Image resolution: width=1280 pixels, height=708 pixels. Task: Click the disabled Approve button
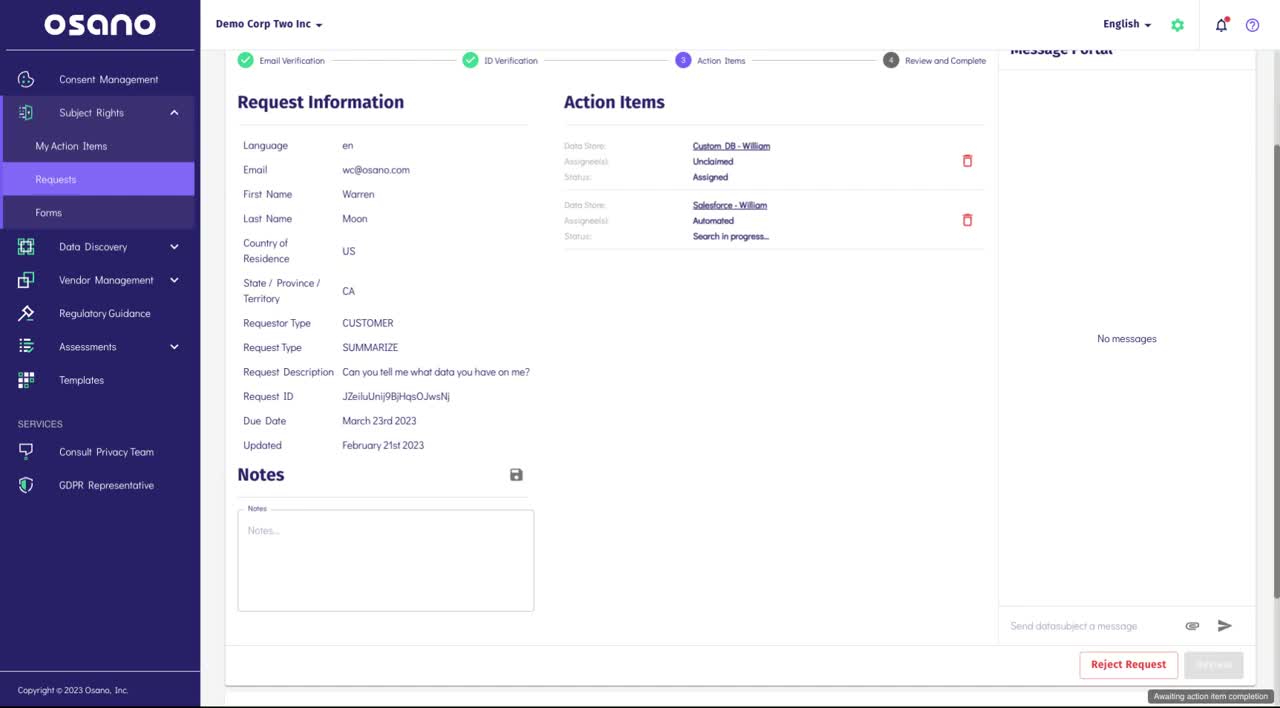pos(1213,665)
